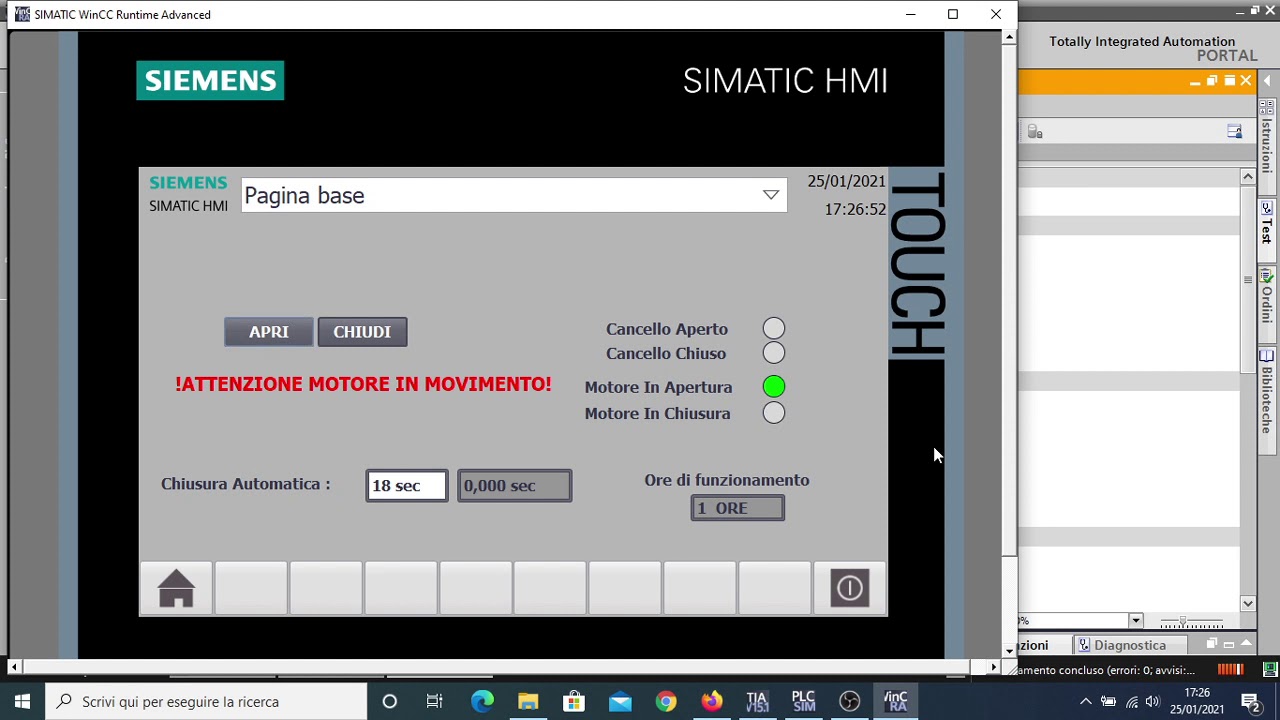Image resolution: width=1280 pixels, height=720 pixels.
Task: Click the Ore di funzionamento label
Action: [727, 480]
